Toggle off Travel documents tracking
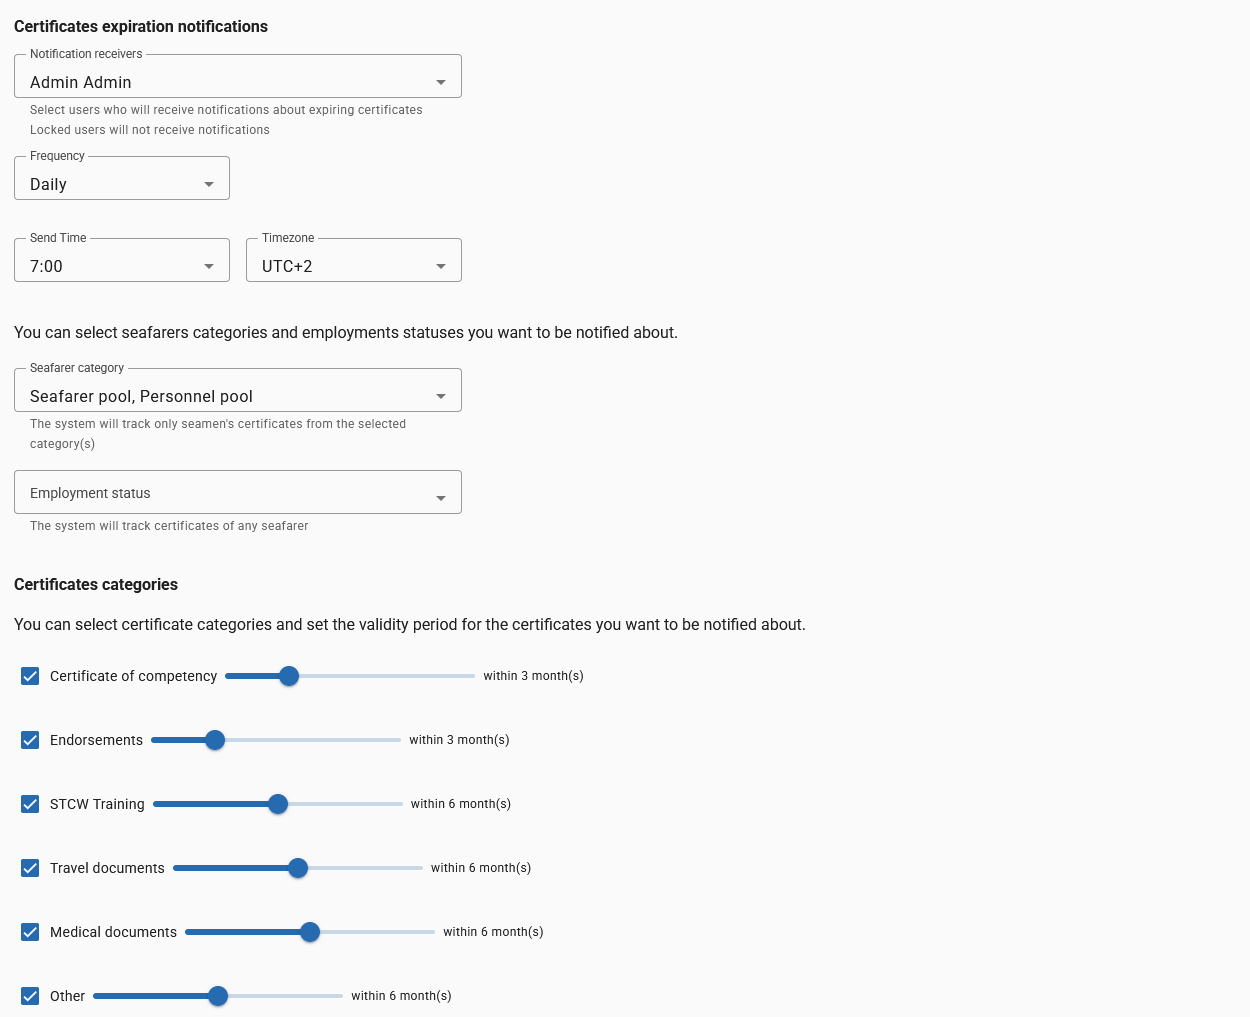The width and height of the screenshot is (1250, 1017). pyautogui.click(x=30, y=868)
